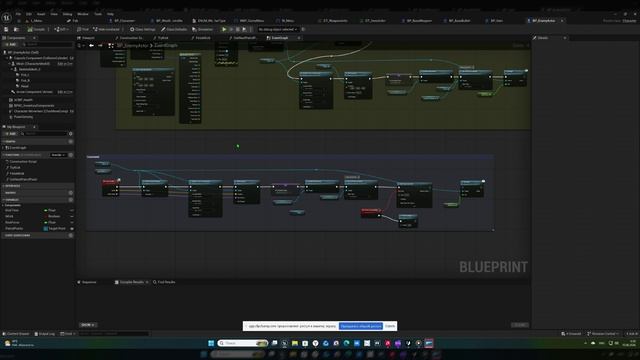
Task: Open the Tools menu
Action: (x=98, y=14)
